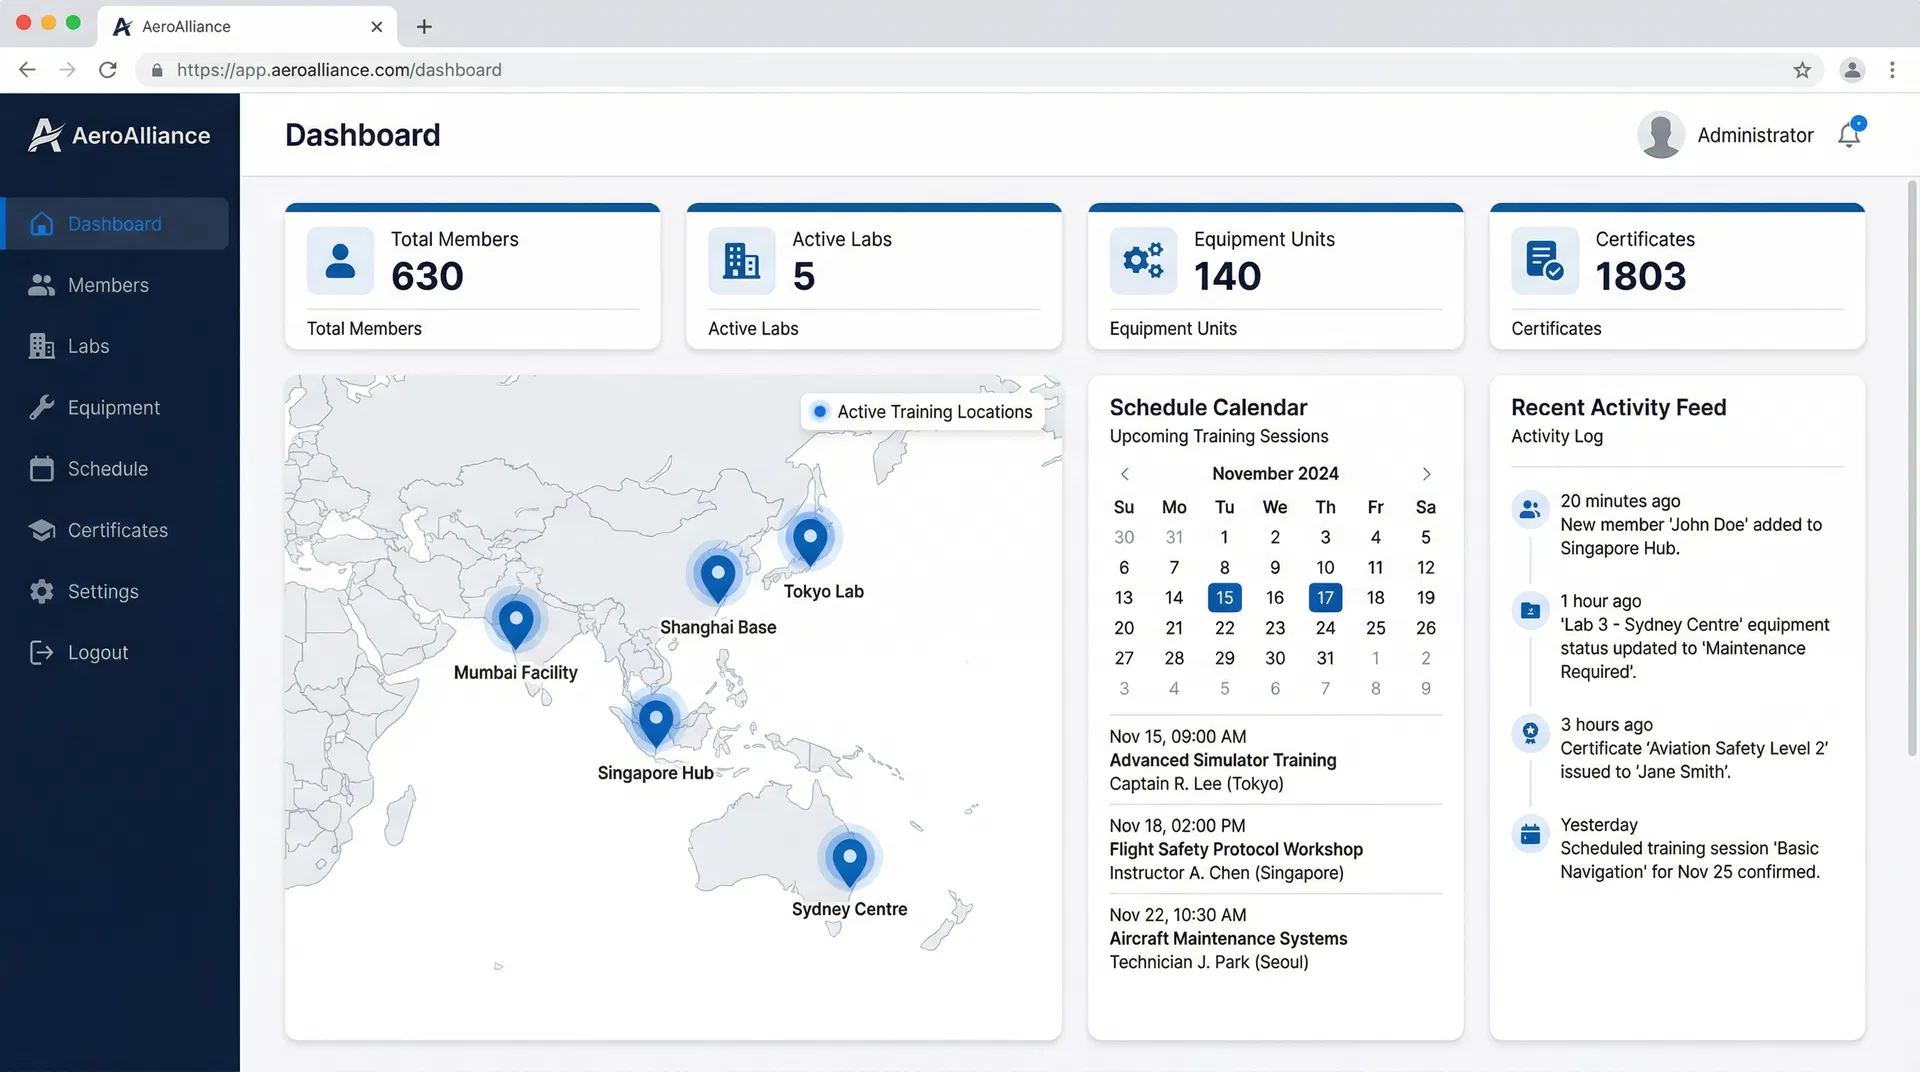Open Advanced Simulator Training session
1920x1072 pixels.
coord(1222,760)
